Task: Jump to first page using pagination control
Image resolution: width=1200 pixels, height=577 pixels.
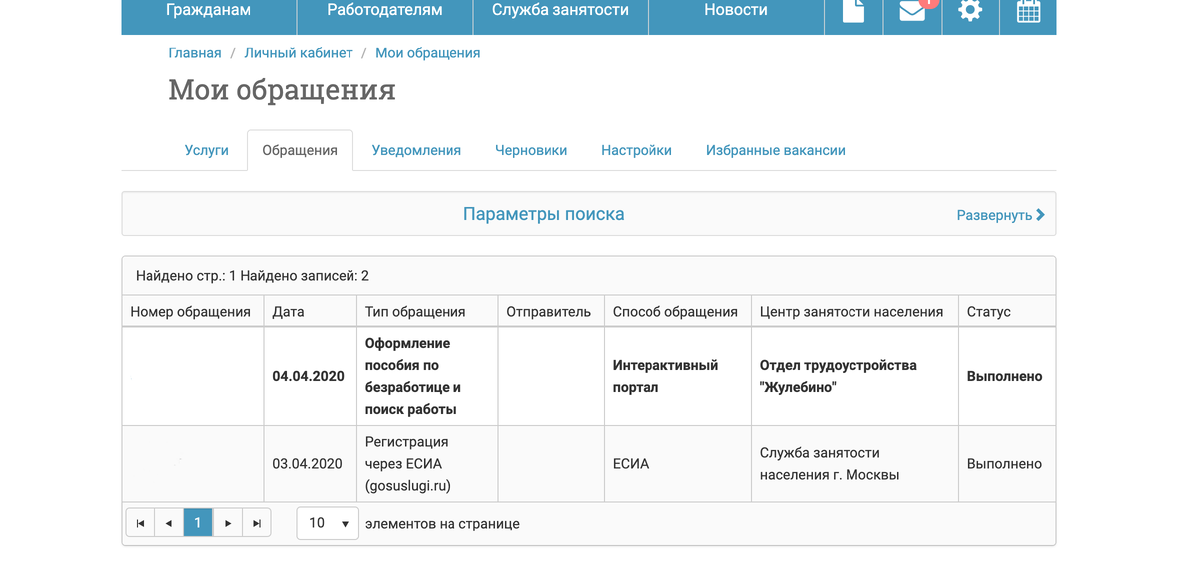Action: pyautogui.click(x=140, y=522)
